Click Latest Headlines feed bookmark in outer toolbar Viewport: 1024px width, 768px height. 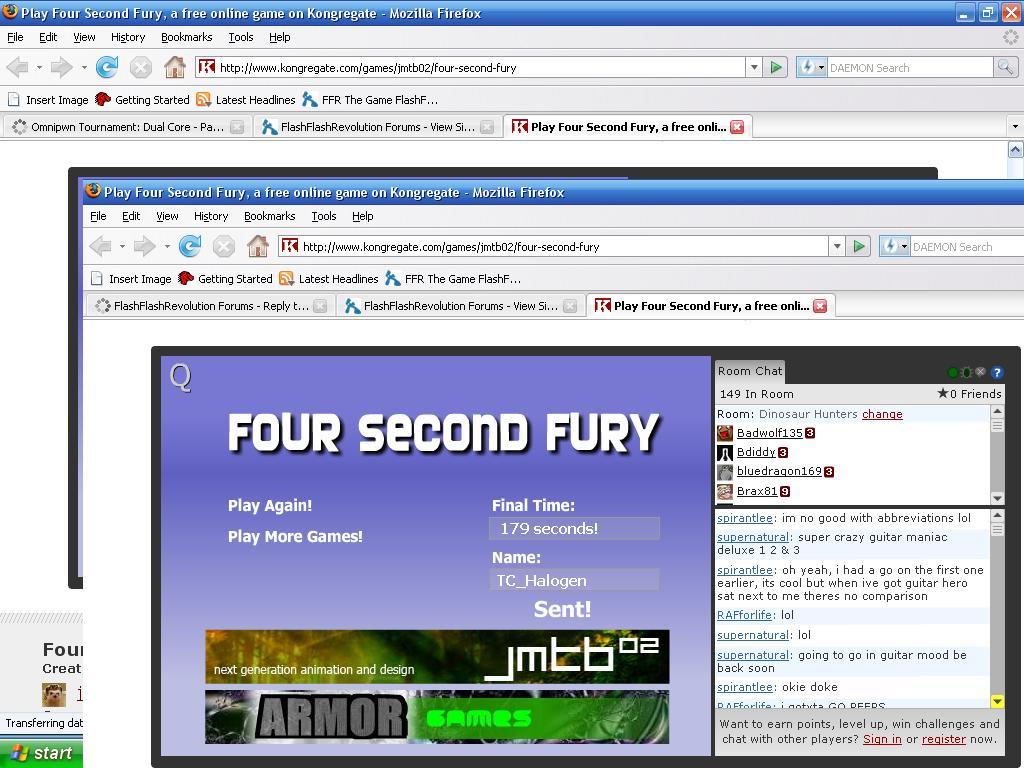[246, 100]
